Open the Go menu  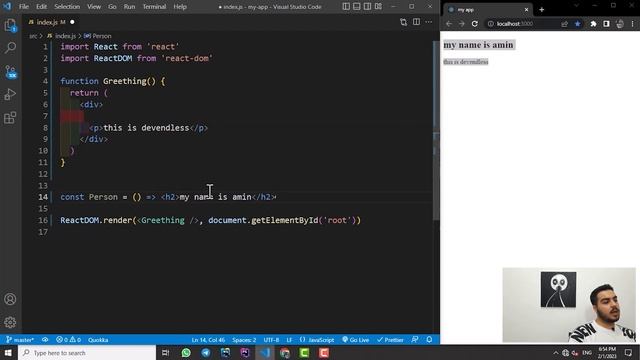(112, 7)
